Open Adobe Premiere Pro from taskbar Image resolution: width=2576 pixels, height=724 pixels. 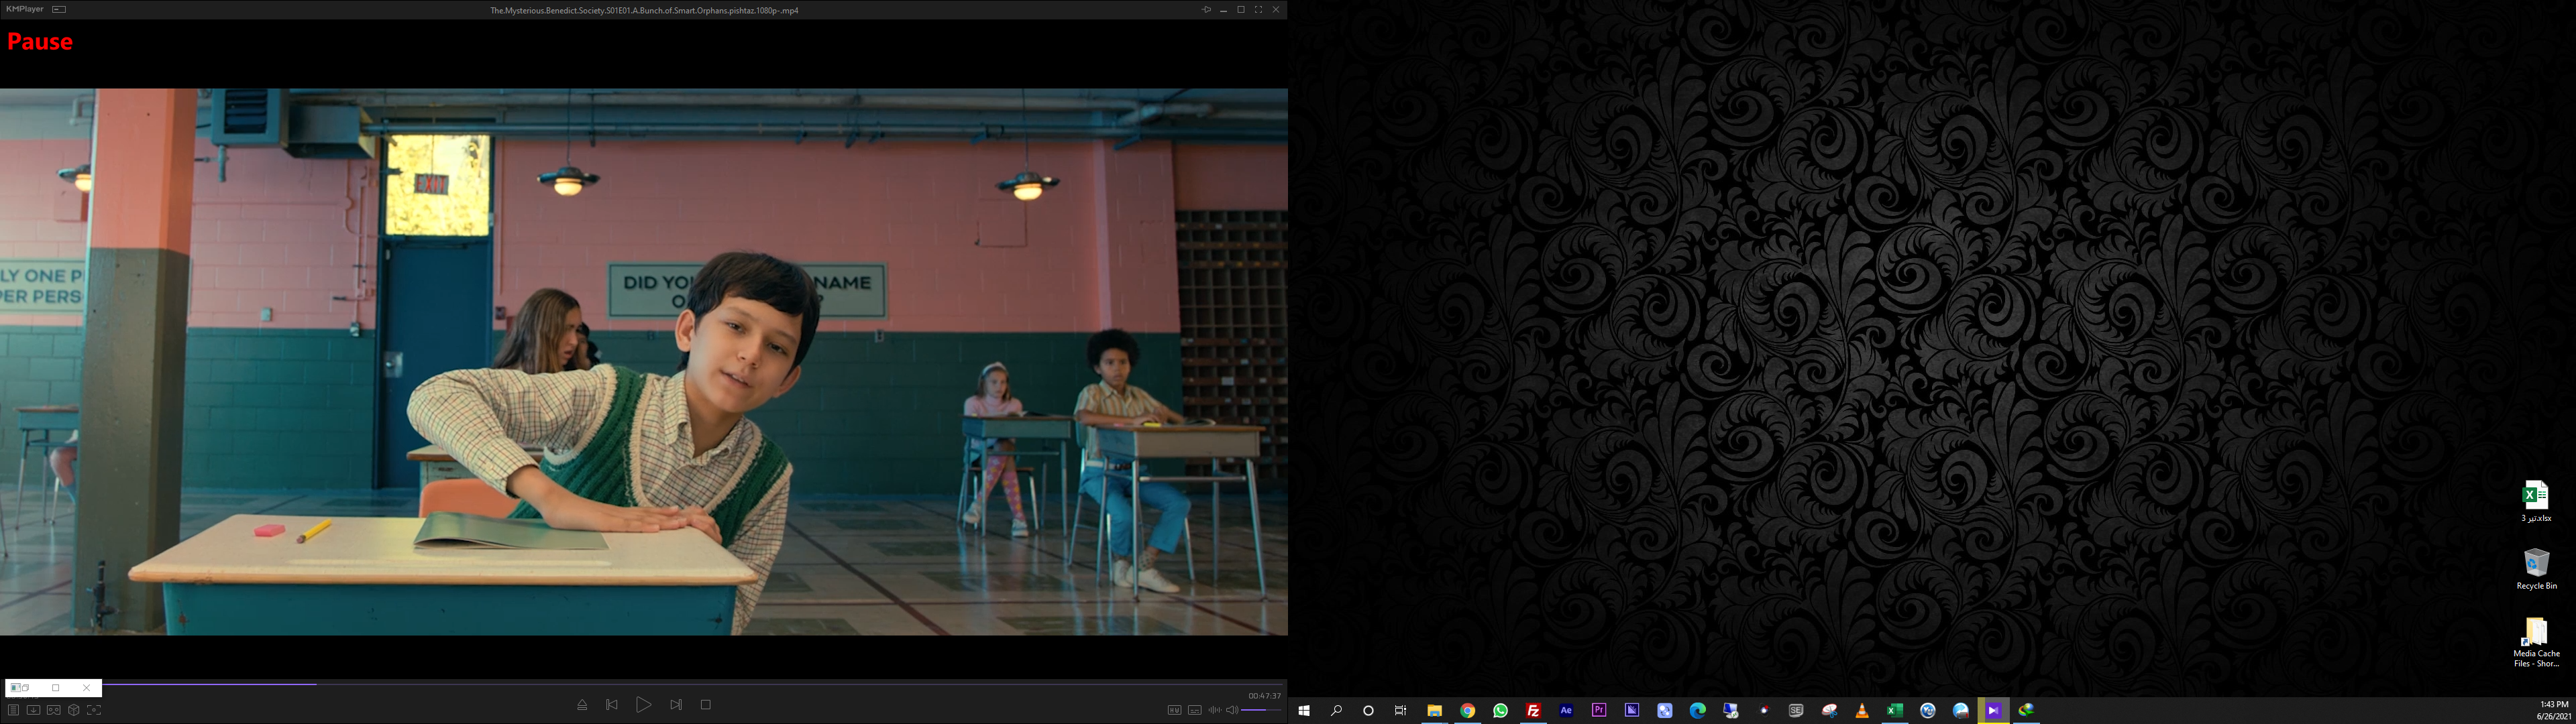pyautogui.click(x=1599, y=710)
